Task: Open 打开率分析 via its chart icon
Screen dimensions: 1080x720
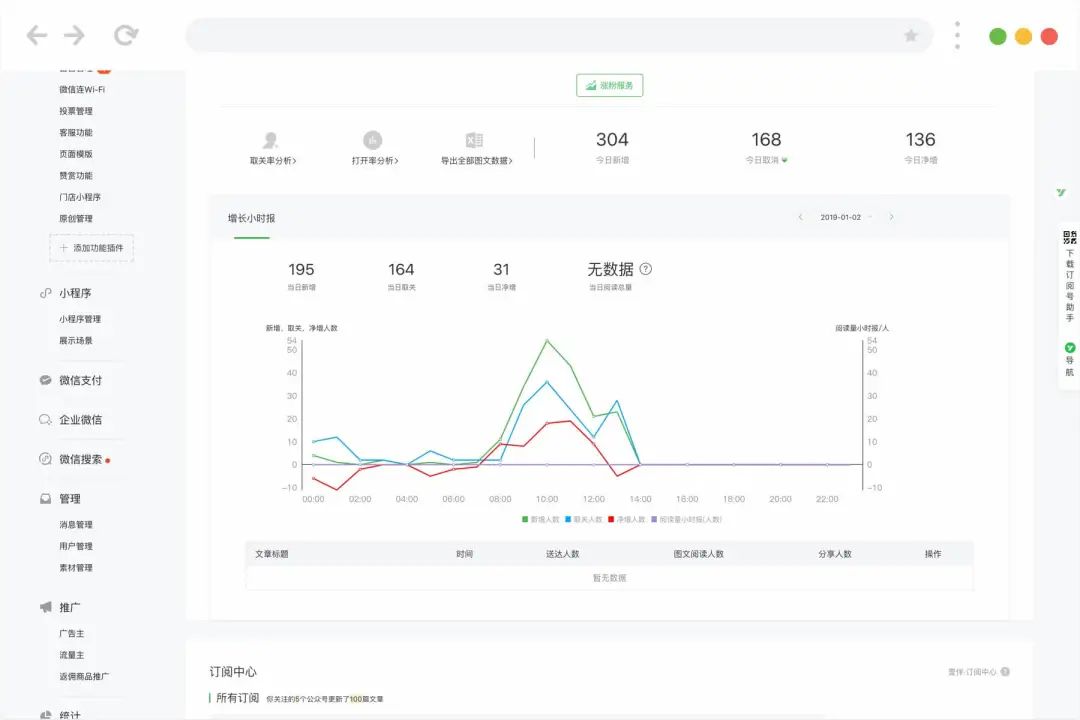Action: tap(373, 141)
